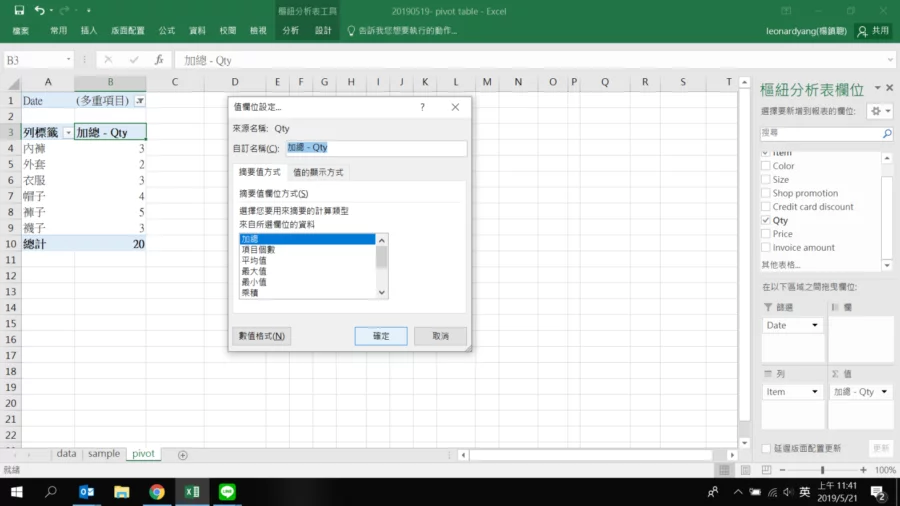Click the list scroll-down arrow in dialog

click(x=382, y=293)
